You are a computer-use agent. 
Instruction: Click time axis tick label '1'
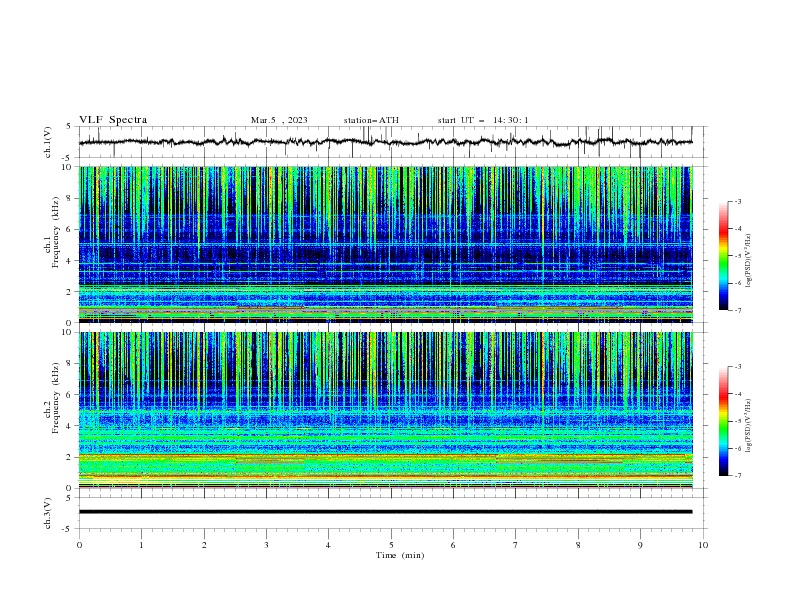click(141, 545)
